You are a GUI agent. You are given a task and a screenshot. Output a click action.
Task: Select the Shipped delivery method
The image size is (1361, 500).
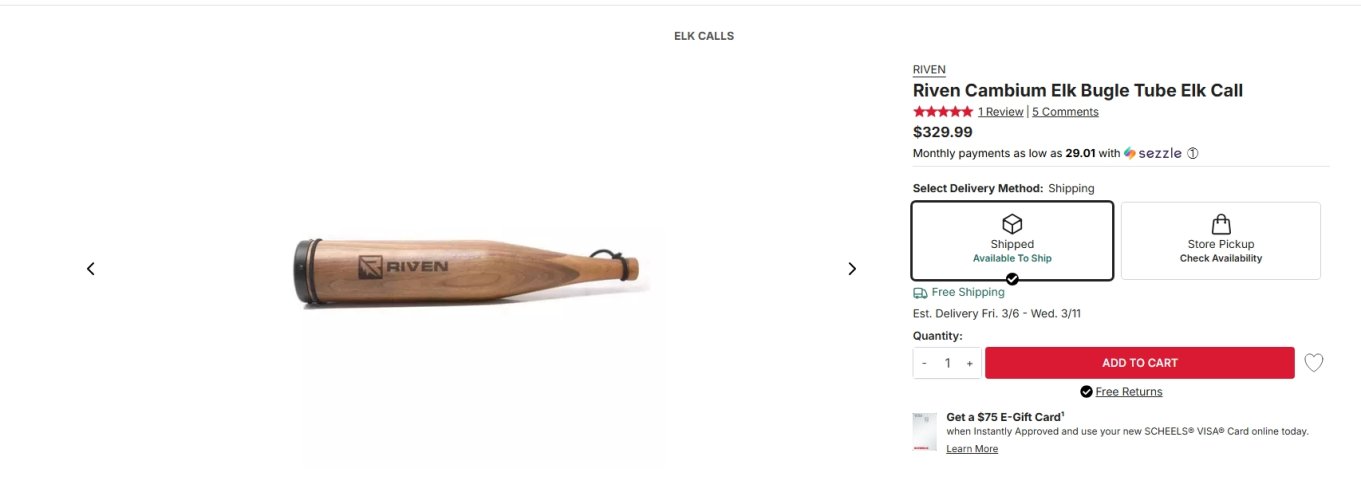(x=1012, y=241)
